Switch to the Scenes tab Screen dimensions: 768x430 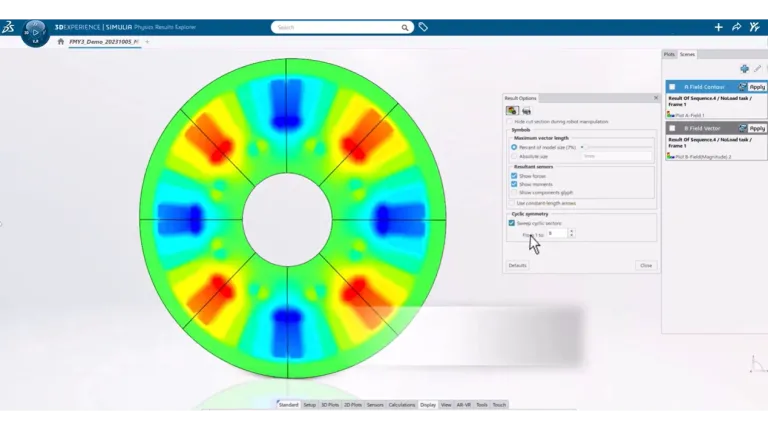click(x=687, y=54)
